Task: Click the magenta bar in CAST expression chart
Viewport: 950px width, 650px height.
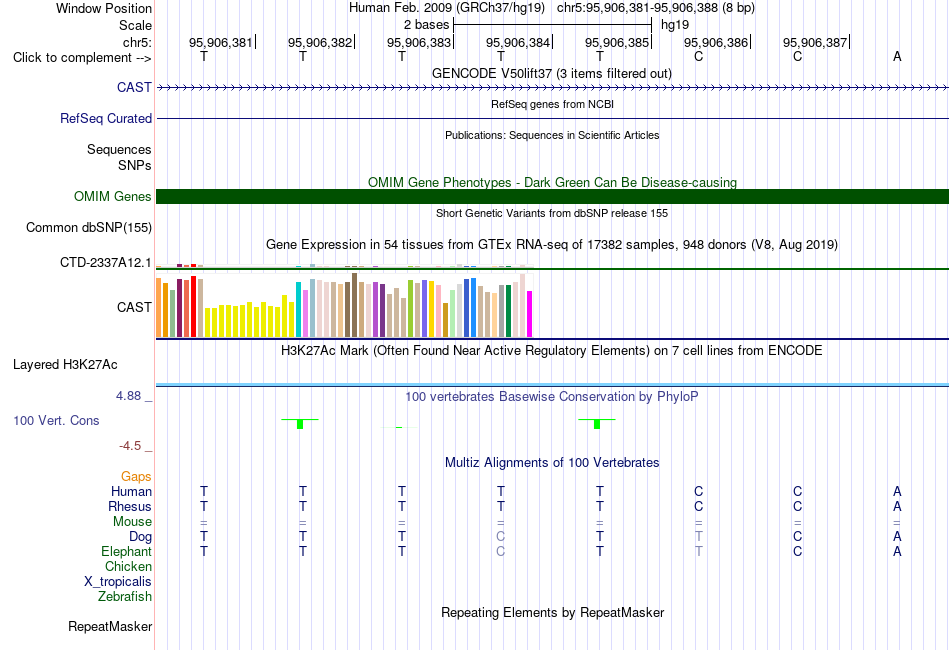Action: point(530,314)
